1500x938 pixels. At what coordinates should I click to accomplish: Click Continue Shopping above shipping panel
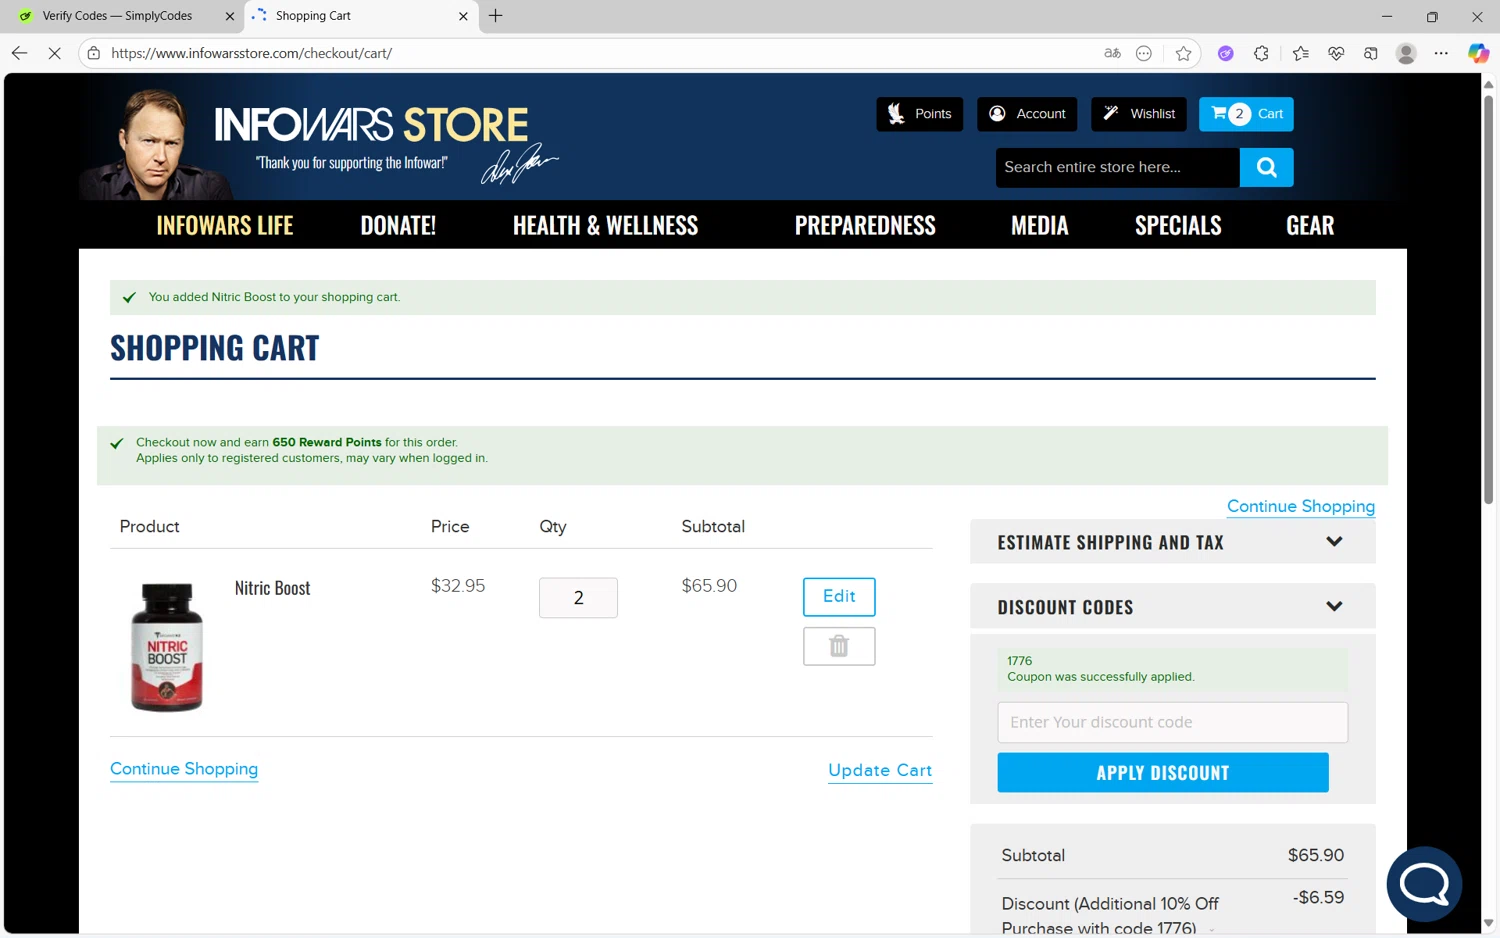(1301, 506)
